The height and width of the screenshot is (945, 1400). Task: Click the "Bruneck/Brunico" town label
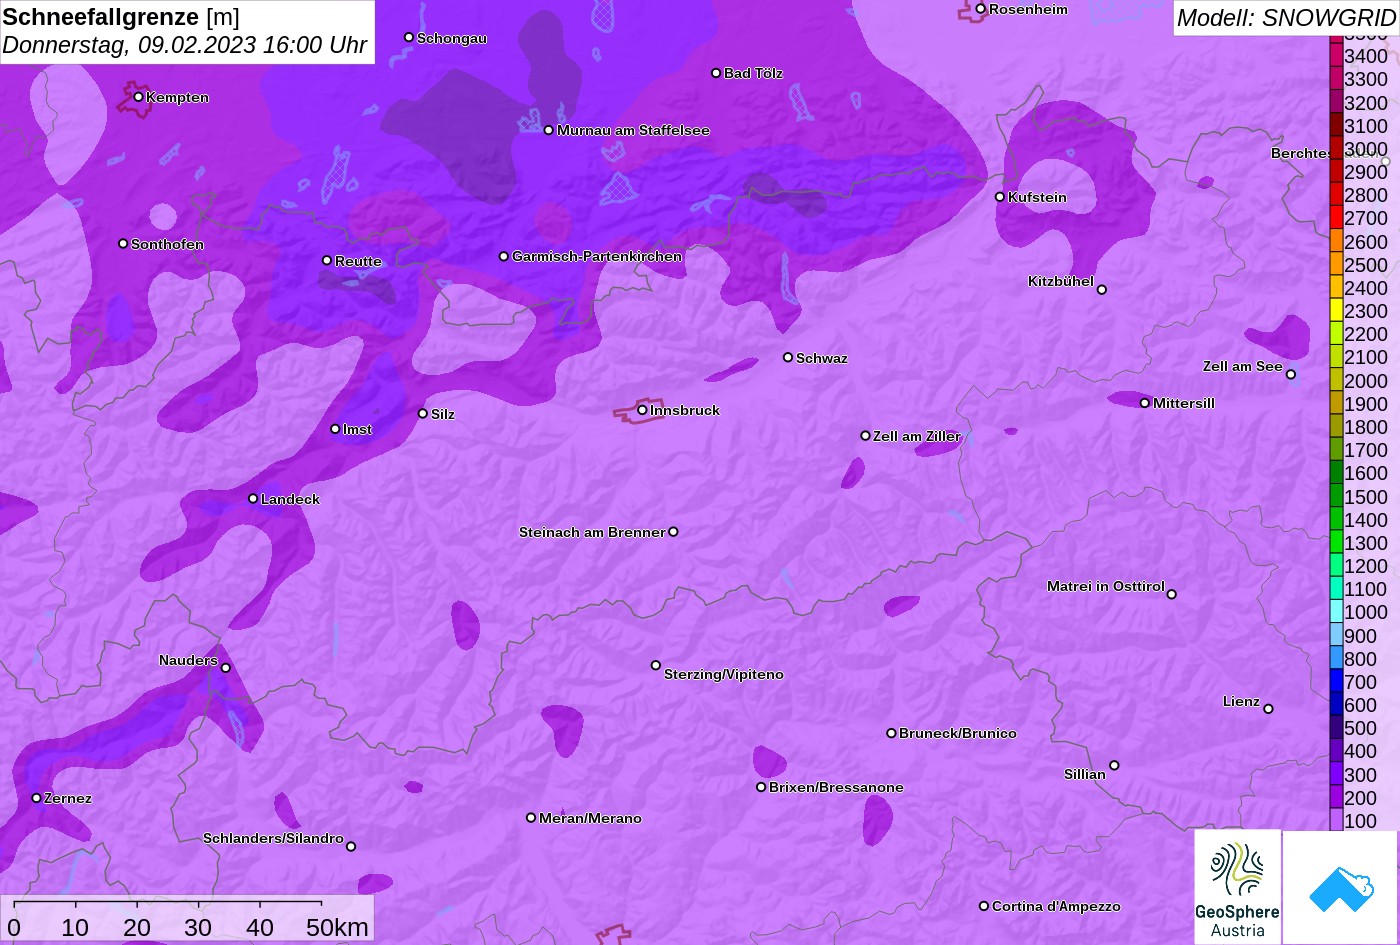pos(958,733)
